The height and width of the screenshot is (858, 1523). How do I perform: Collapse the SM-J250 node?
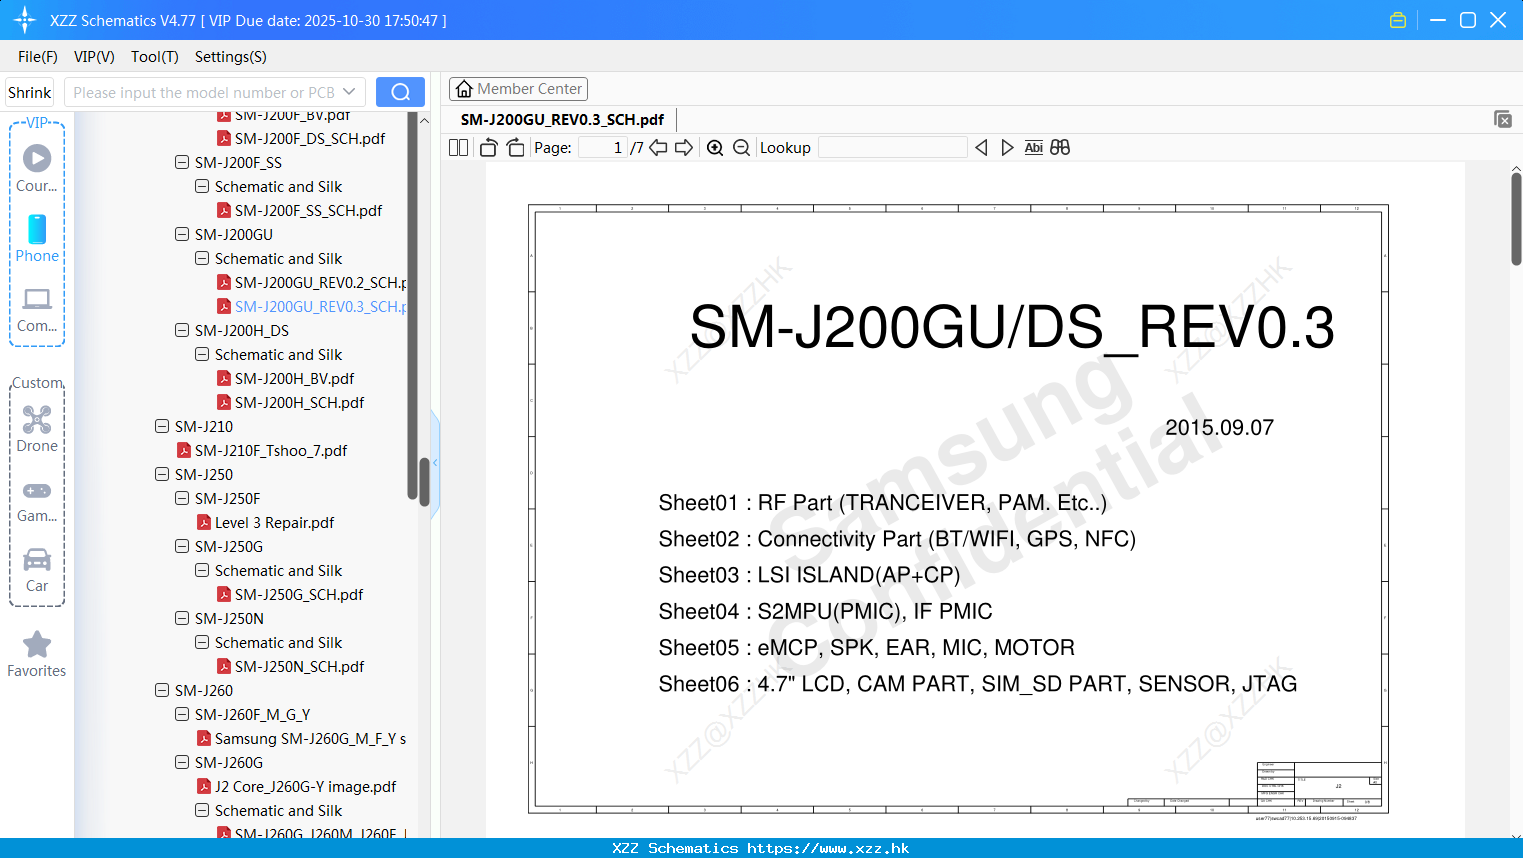[162, 474]
